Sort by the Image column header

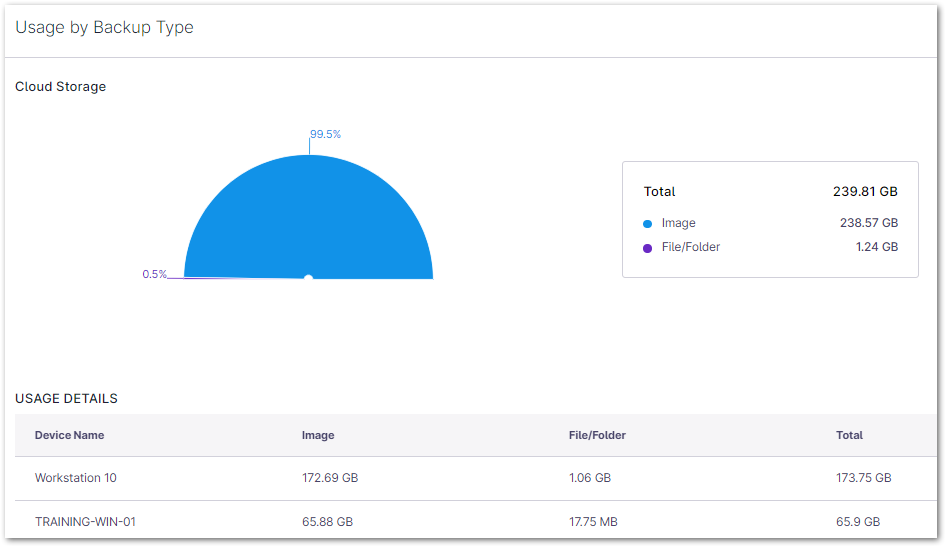(318, 435)
